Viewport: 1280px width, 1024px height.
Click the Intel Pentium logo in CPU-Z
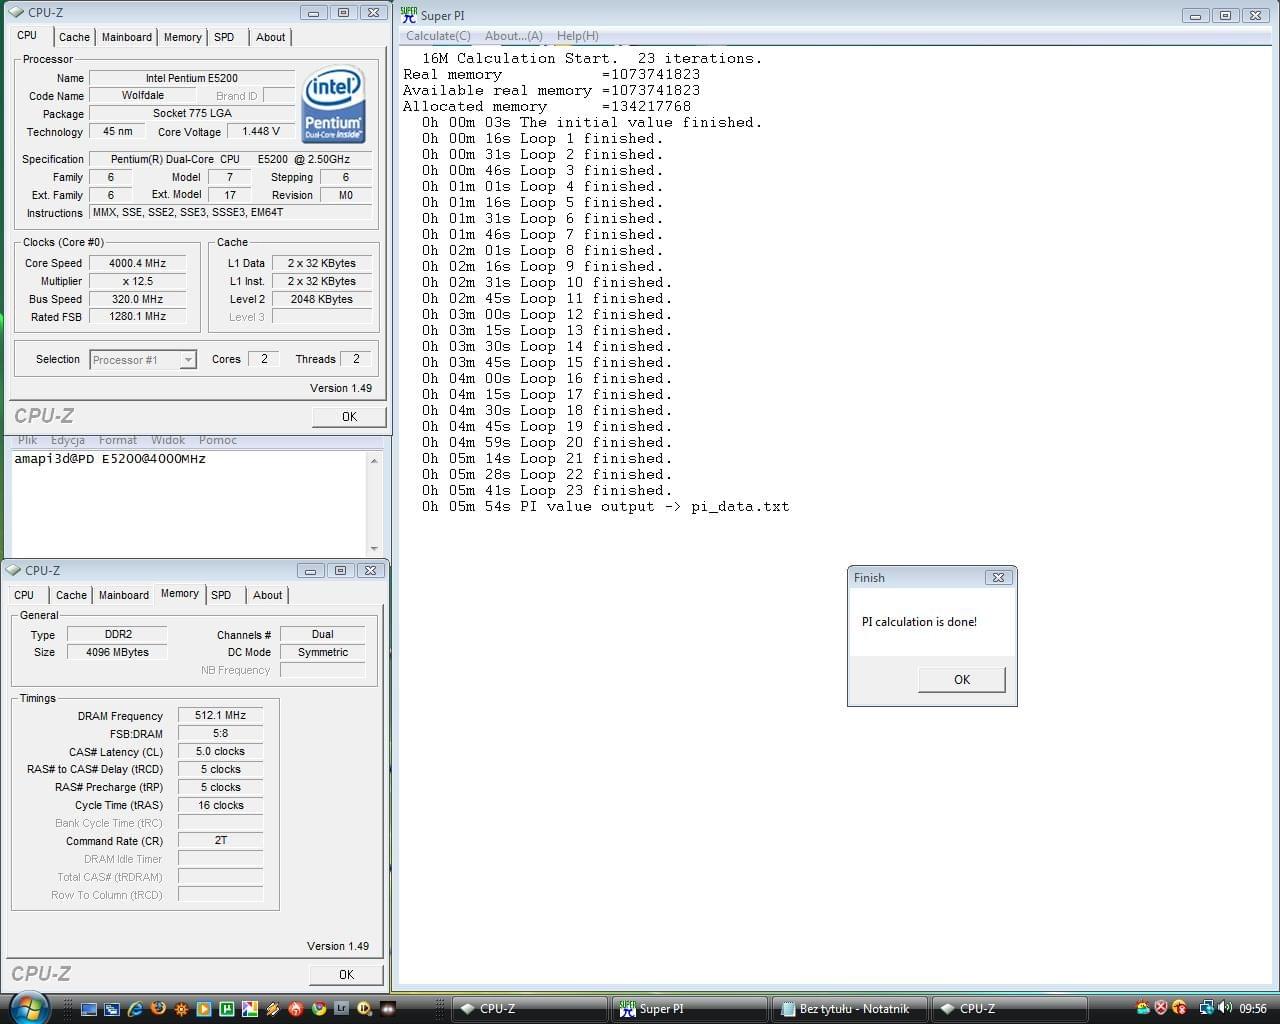[x=333, y=105]
